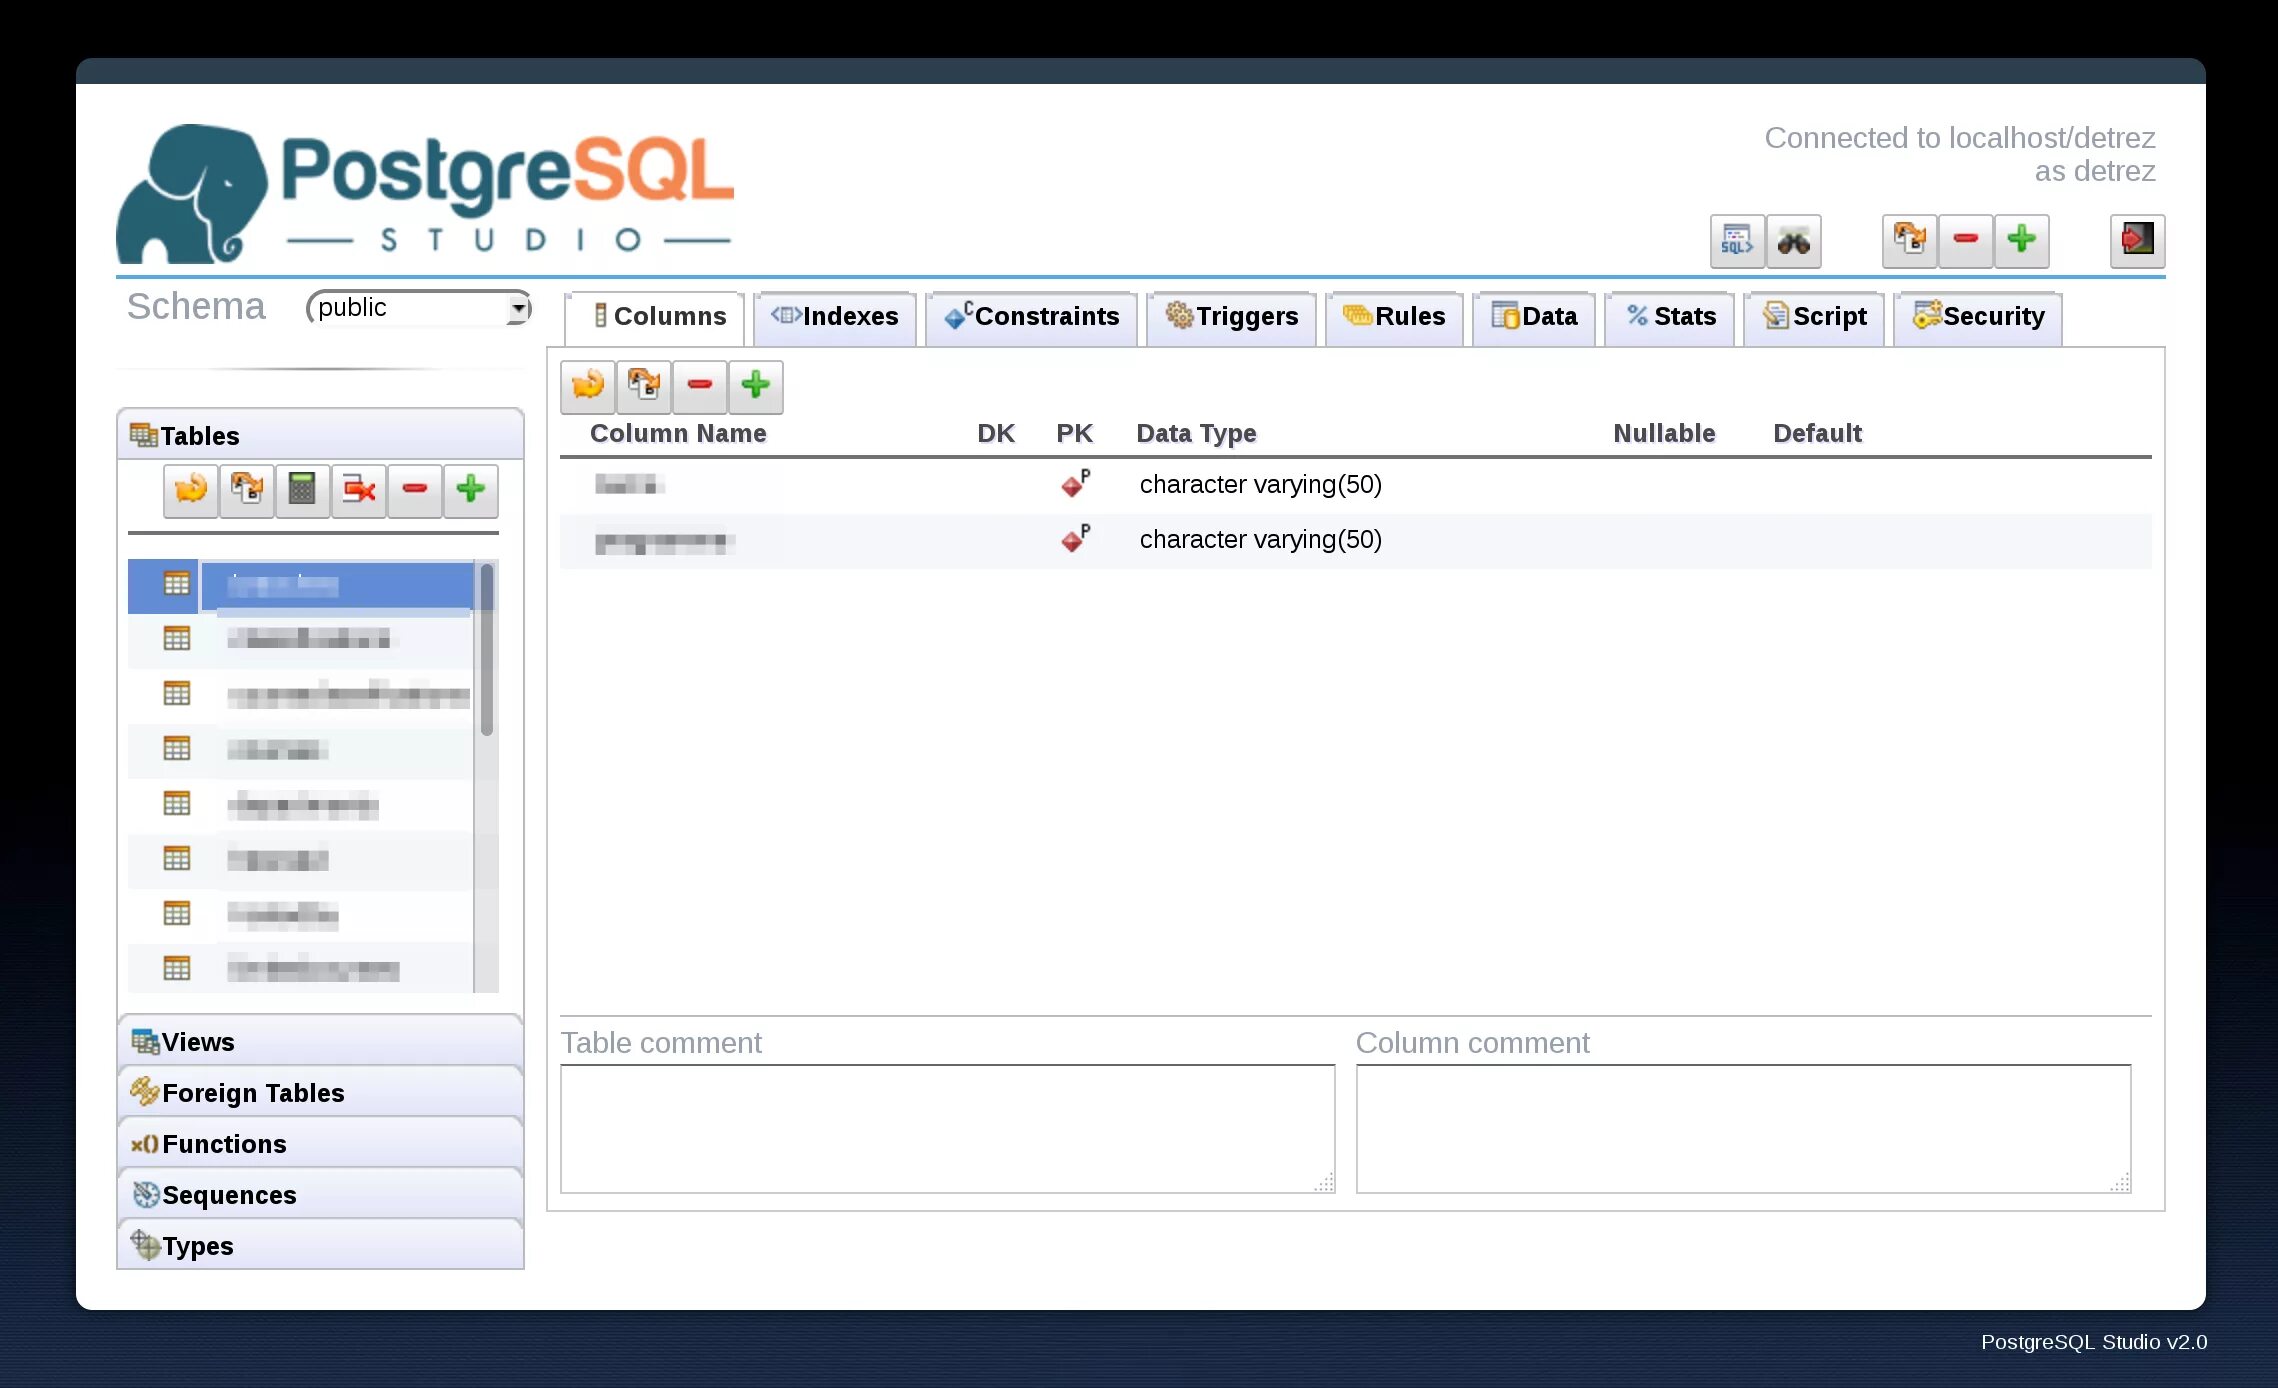Screen dimensions: 2278x1388
Task: Open the Constraints tab
Action: click(x=1032, y=317)
